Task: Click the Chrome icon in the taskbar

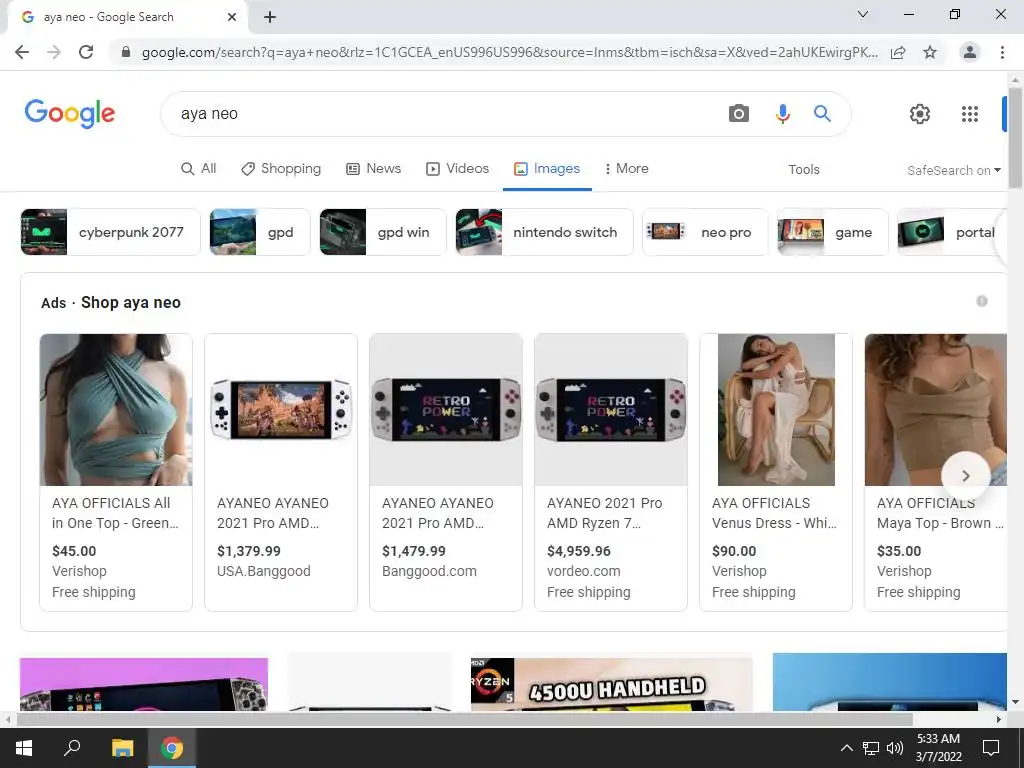Action: pyautogui.click(x=172, y=748)
